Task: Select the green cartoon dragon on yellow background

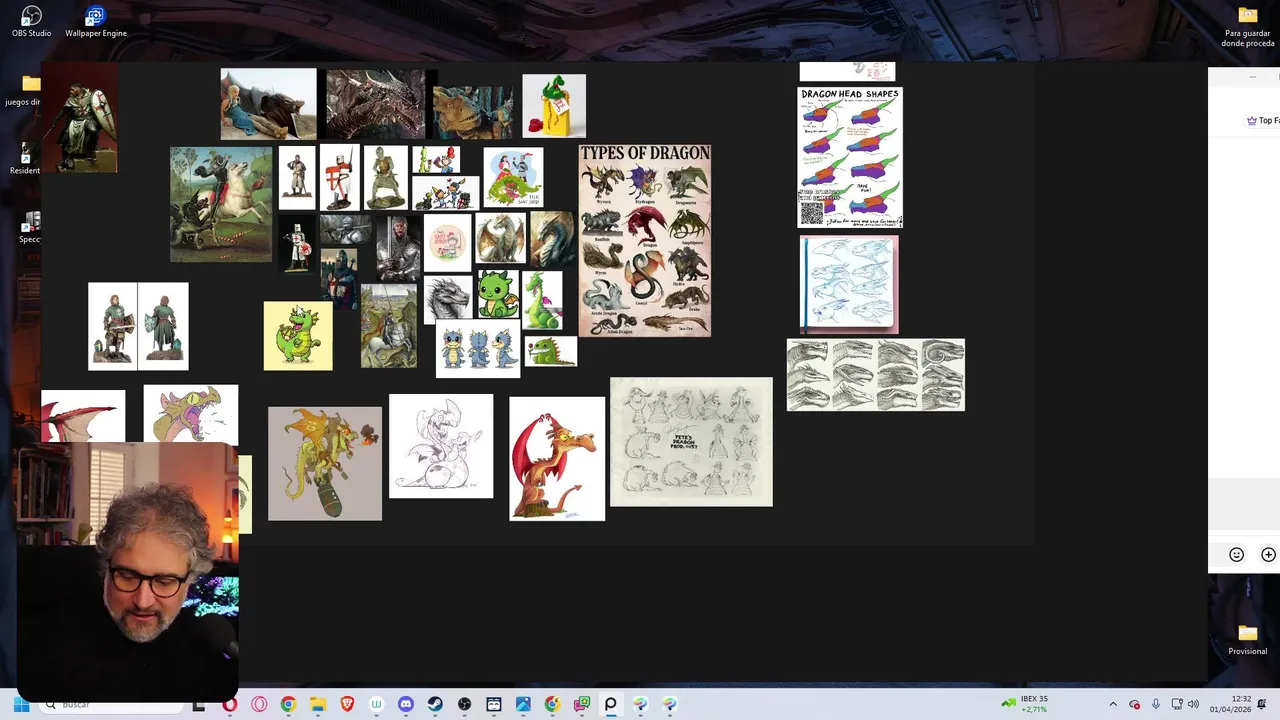Action: (x=298, y=336)
